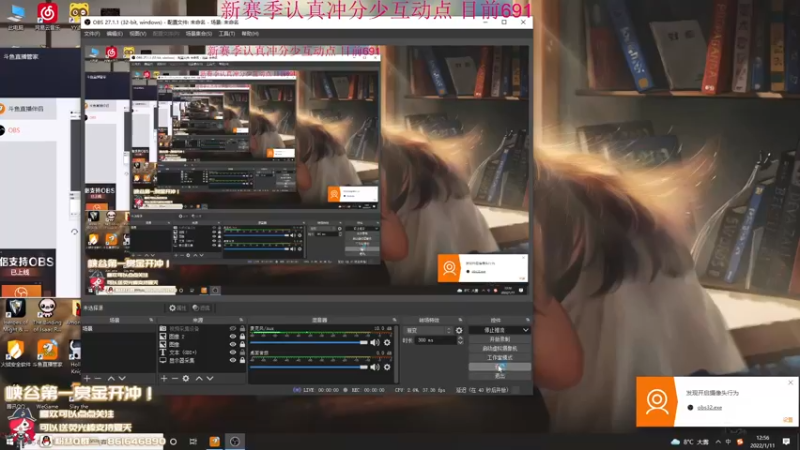This screenshot has height=450, width=800.
Task: Click the mixer dock vertical scrollbar
Action: tap(396, 354)
